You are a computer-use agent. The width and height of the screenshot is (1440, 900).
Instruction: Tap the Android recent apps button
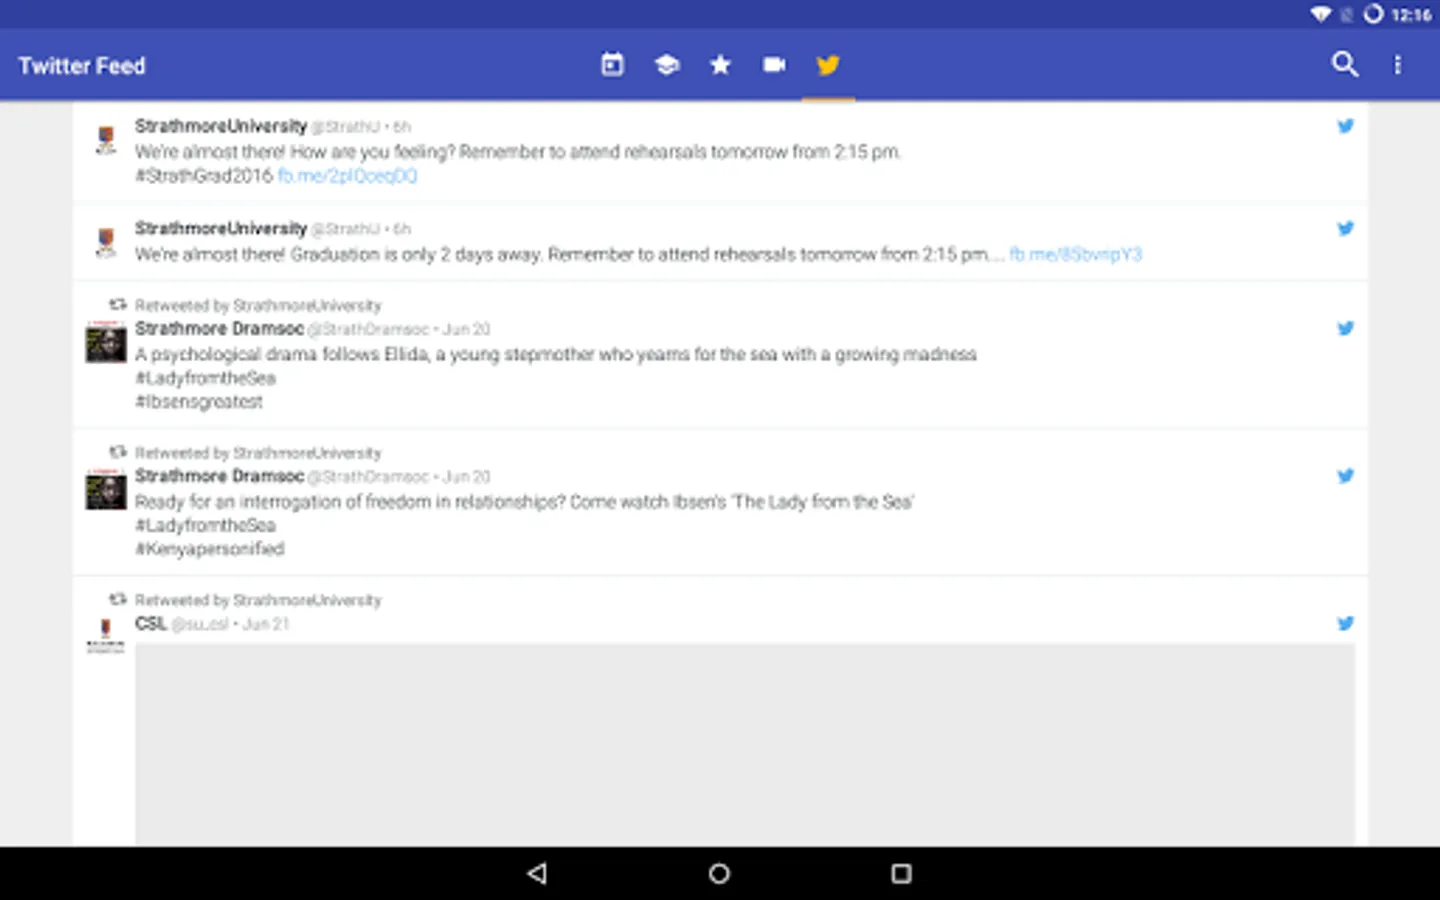pyautogui.click(x=901, y=874)
